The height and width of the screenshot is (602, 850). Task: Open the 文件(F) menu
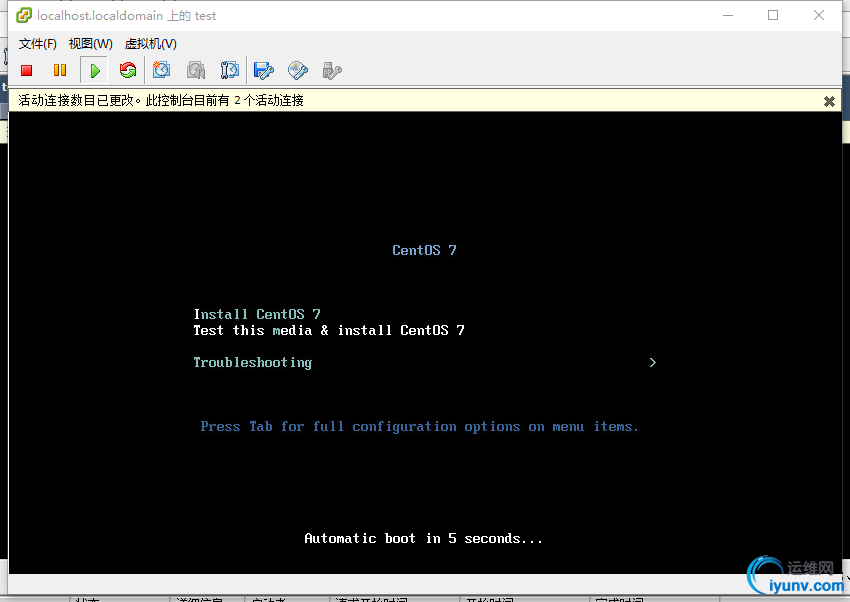(x=37, y=44)
